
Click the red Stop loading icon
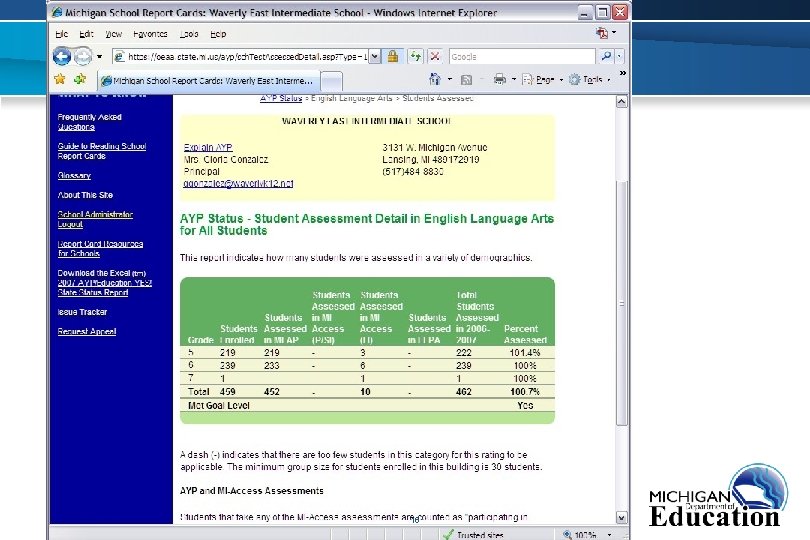[x=435, y=57]
